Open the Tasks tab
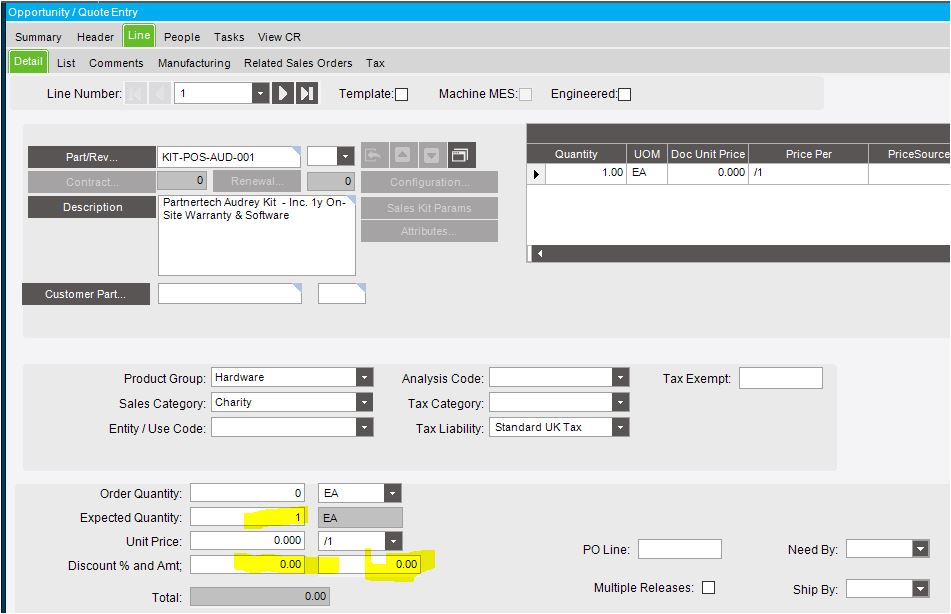Viewport: 951px width, 614px height. tap(229, 37)
